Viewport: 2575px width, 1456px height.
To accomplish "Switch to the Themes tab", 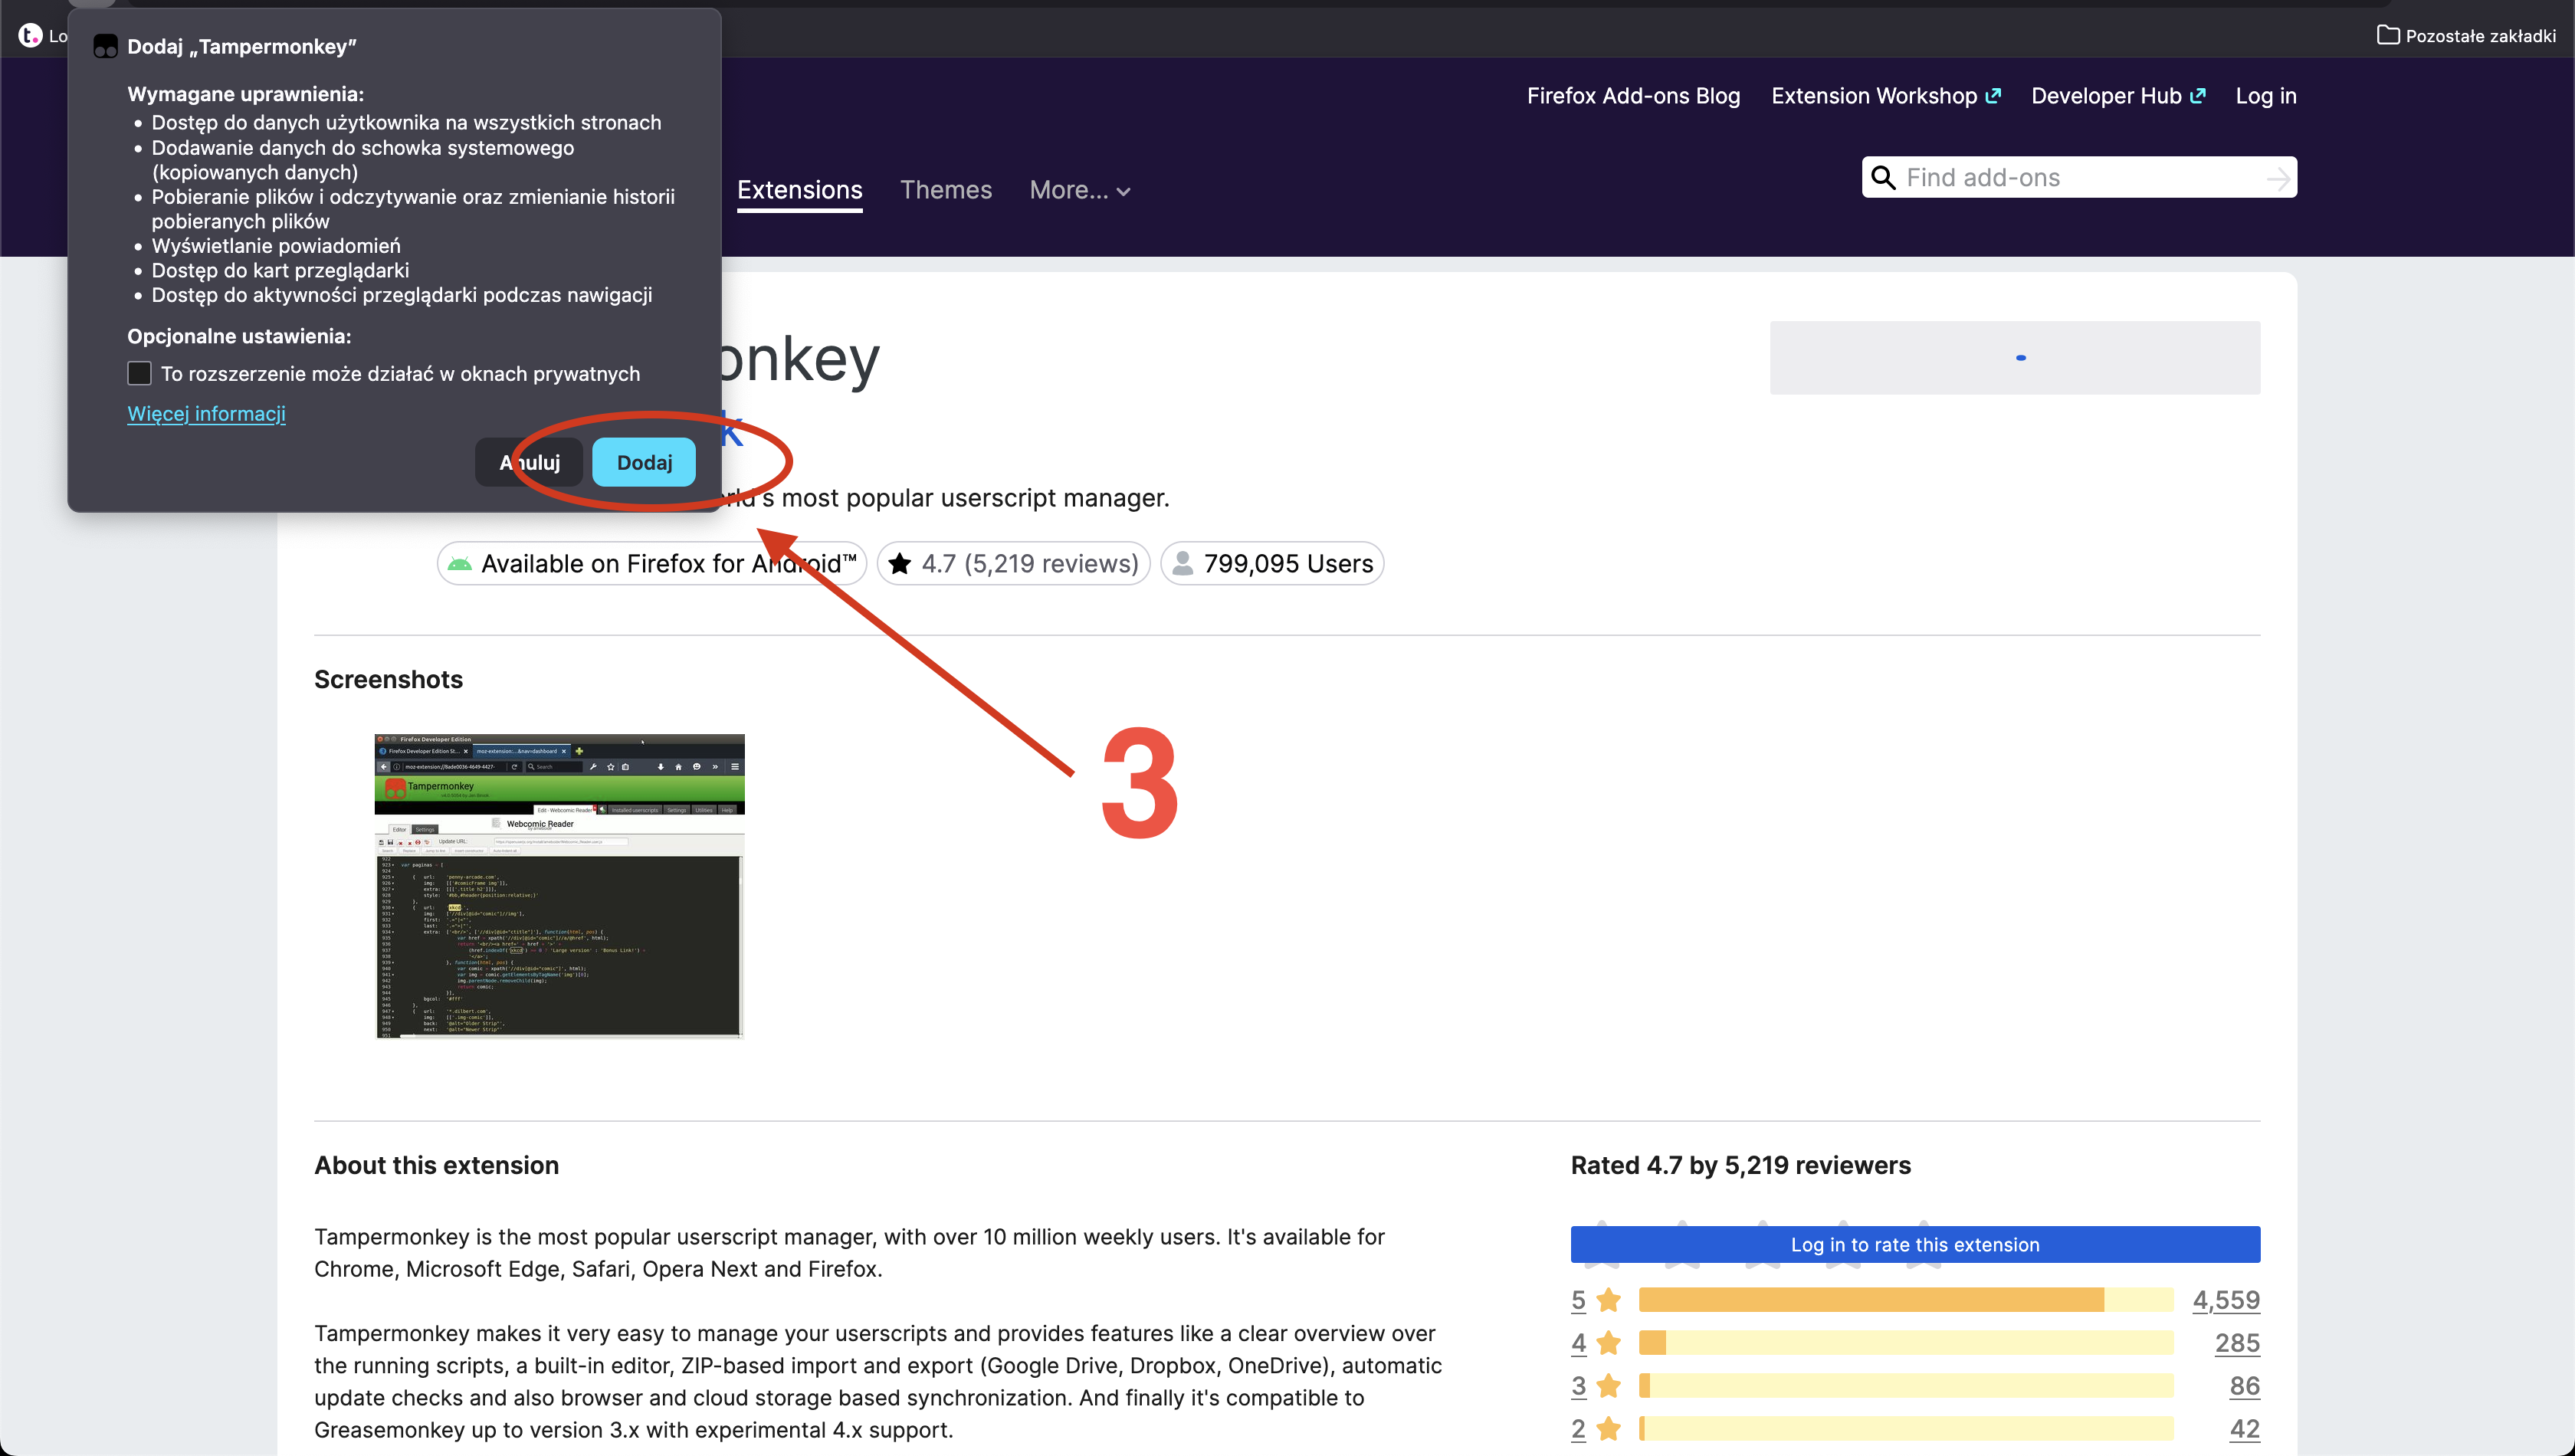I will point(945,190).
